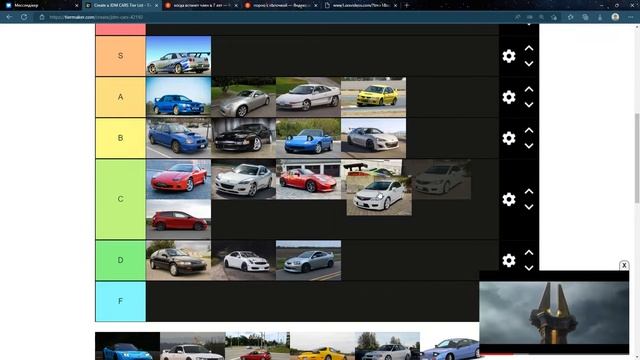Image resolution: width=640 pixels, height=360 pixels.
Task: Close the JDM CARS Tier List tab
Action: pos(156,5)
